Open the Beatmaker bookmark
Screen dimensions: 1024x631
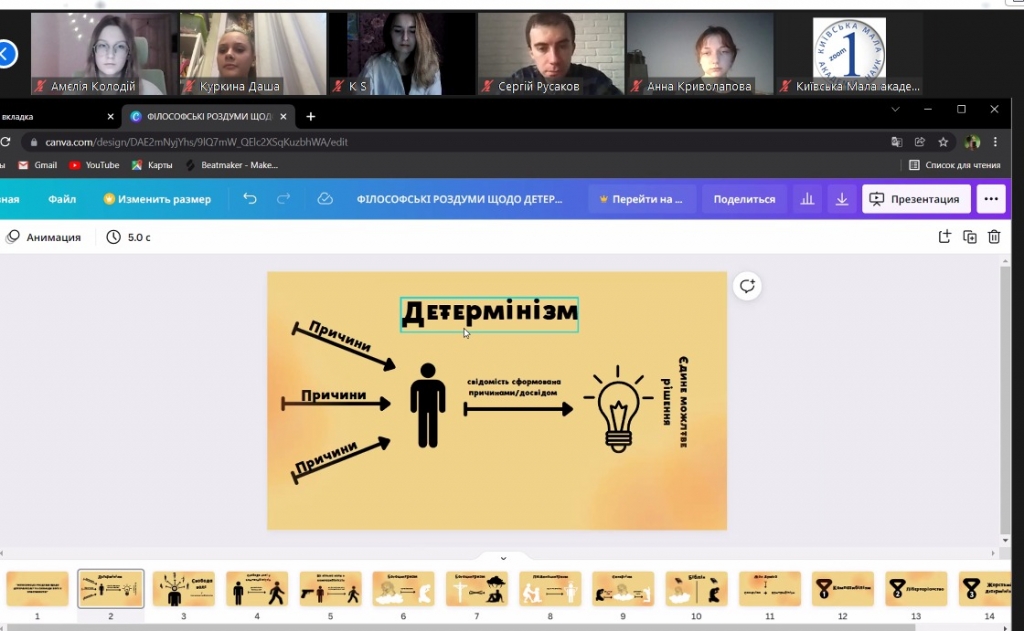coord(232,165)
